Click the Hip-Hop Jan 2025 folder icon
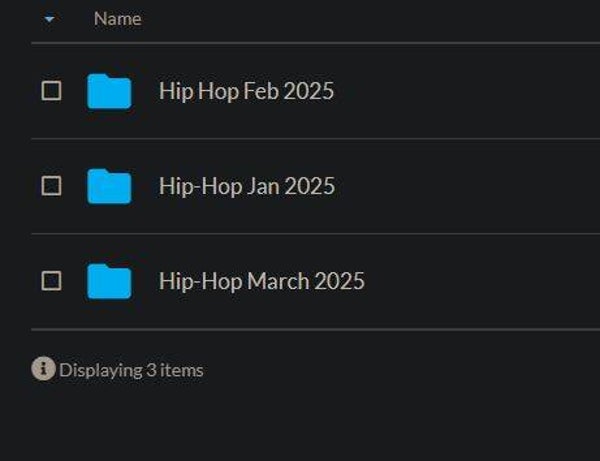The image size is (600, 461). pyautogui.click(x=109, y=186)
